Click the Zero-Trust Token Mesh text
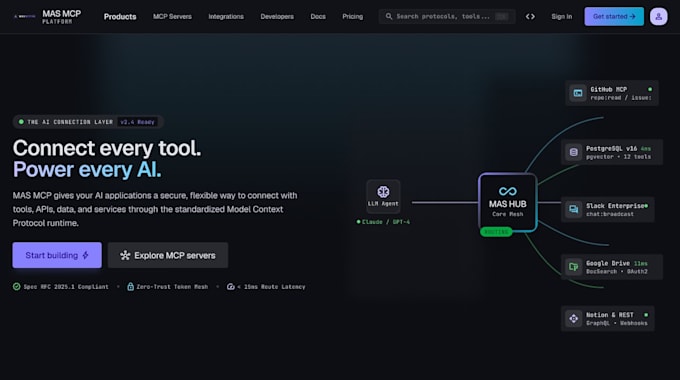This screenshot has height=380, width=680. [x=172, y=287]
